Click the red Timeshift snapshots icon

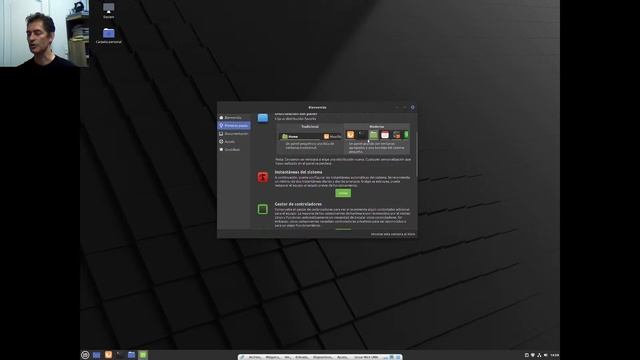[262, 177]
